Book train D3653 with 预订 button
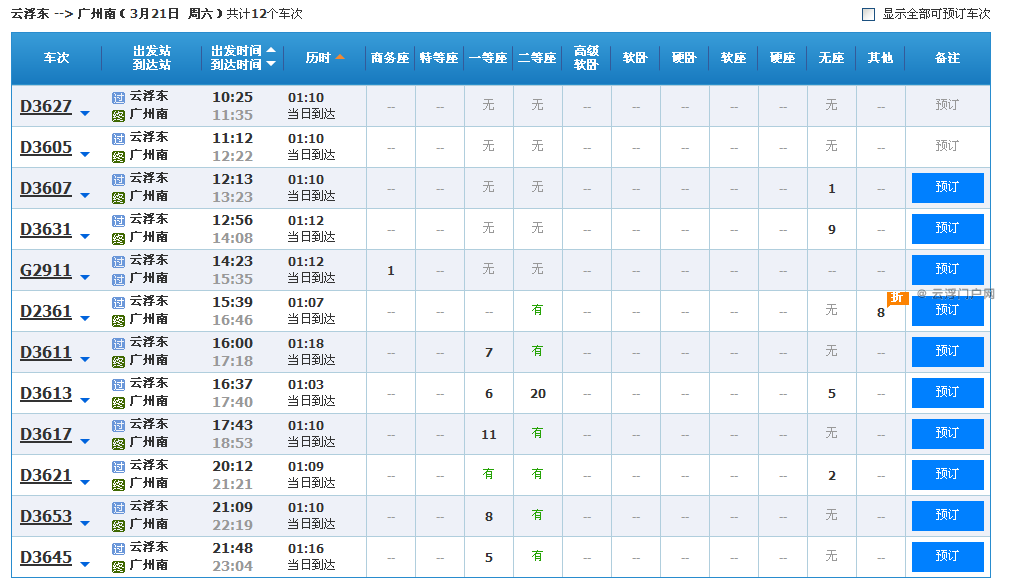Image resolution: width=1009 pixels, height=585 pixels. pyautogui.click(x=947, y=516)
